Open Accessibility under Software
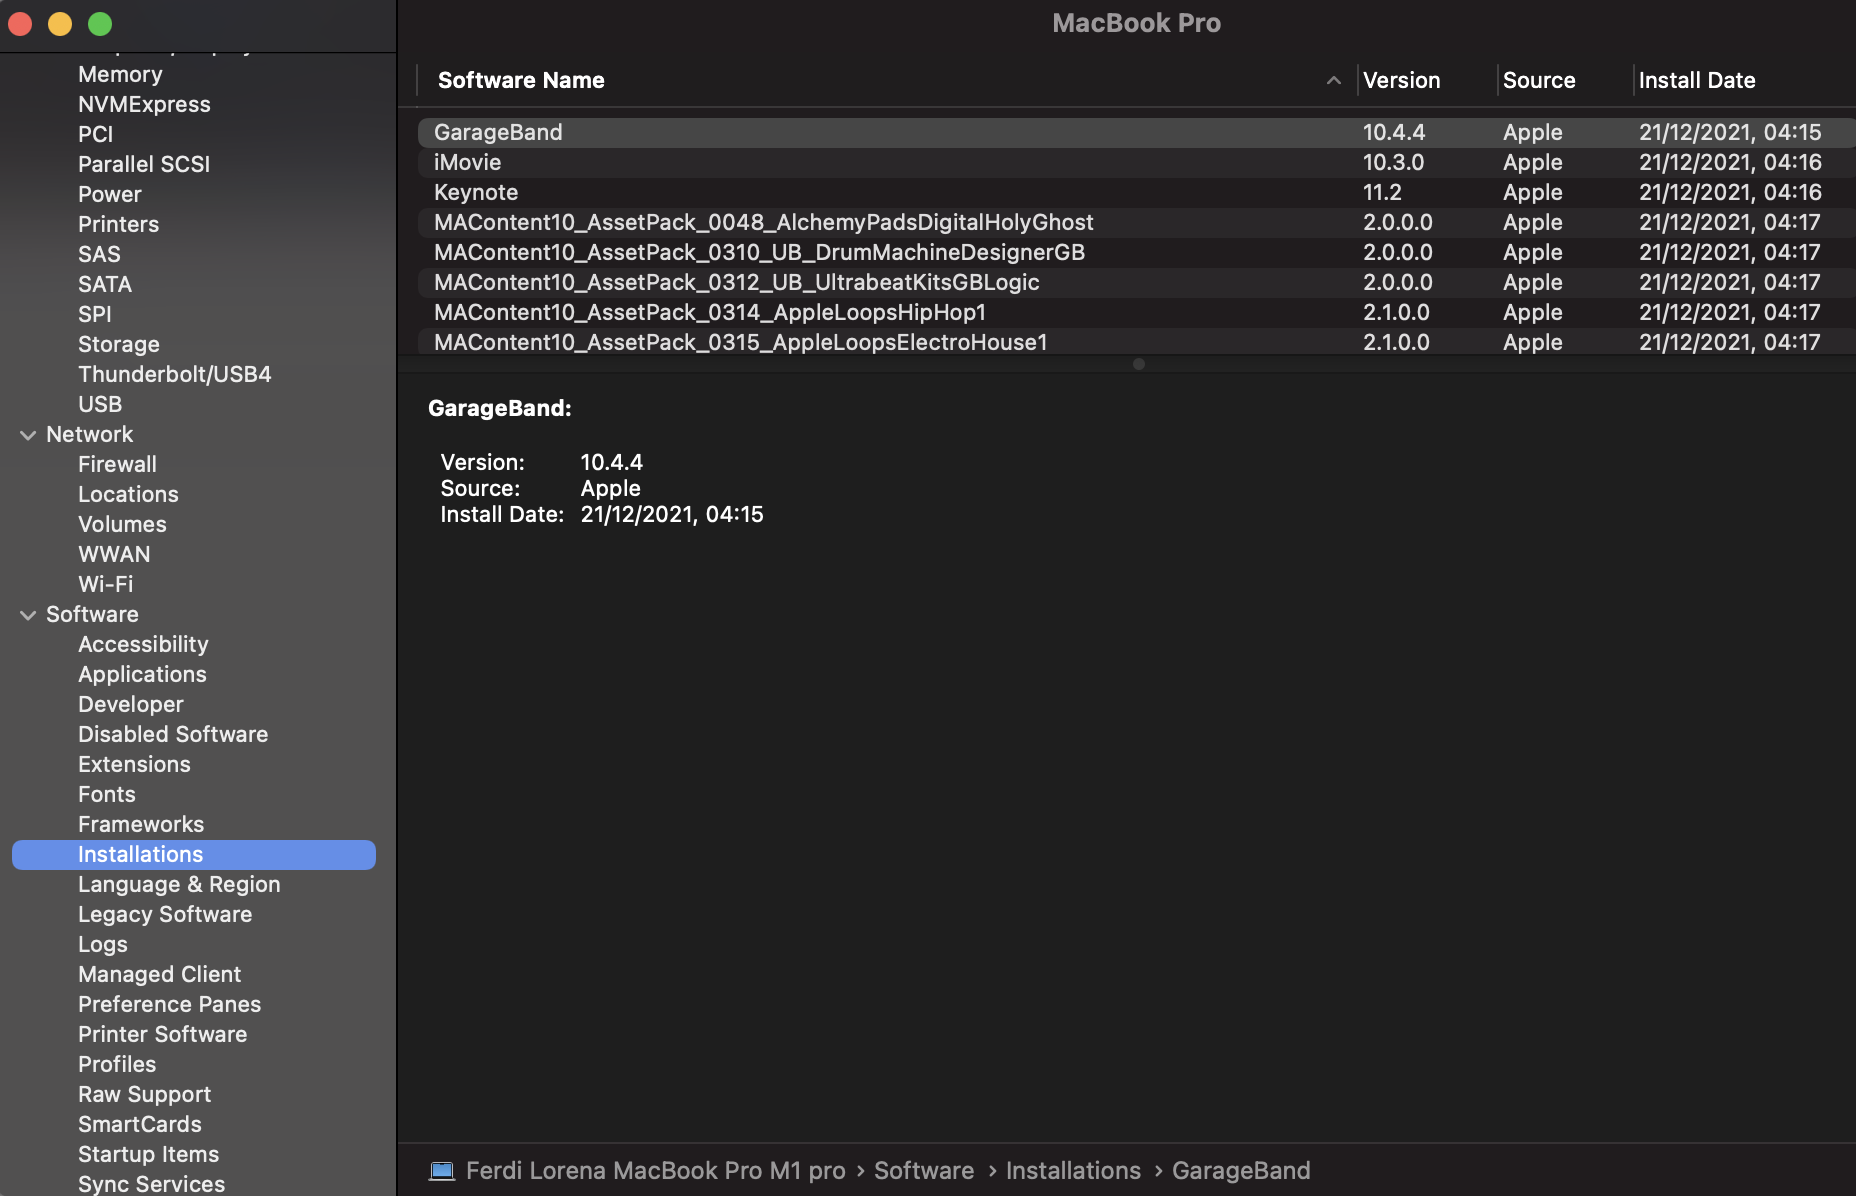1856x1196 pixels. click(143, 645)
